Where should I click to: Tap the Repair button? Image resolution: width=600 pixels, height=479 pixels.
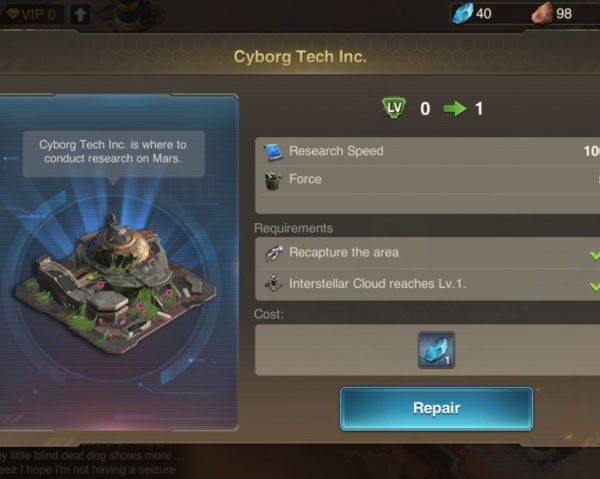click(436, 409)
